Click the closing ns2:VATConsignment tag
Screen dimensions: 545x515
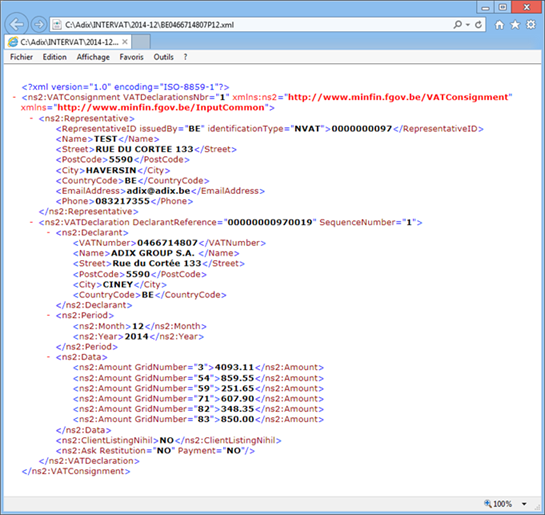[x=76, y=472]
